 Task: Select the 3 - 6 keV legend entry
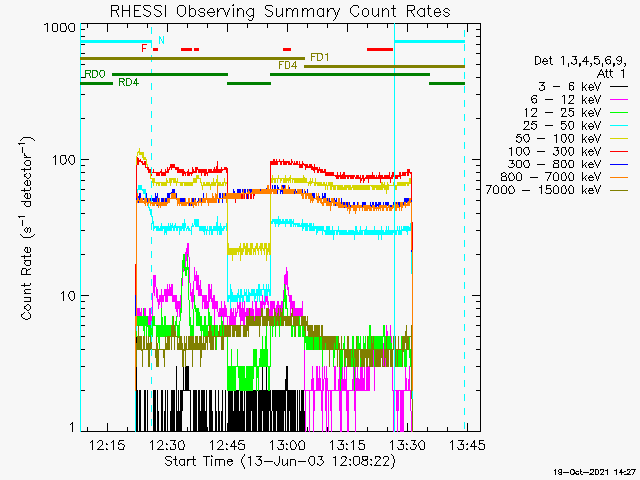(583, 87)
